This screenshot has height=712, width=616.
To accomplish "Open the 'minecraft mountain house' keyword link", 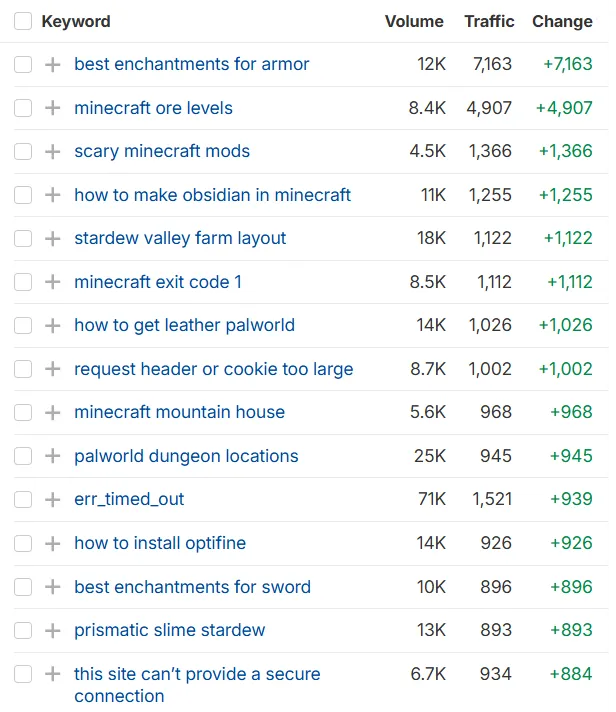I will [179, 412].
